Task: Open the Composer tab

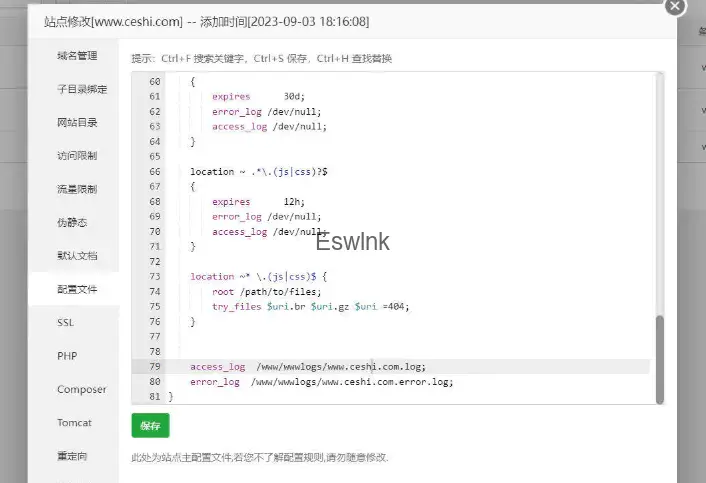Action: tap(81, 390)
